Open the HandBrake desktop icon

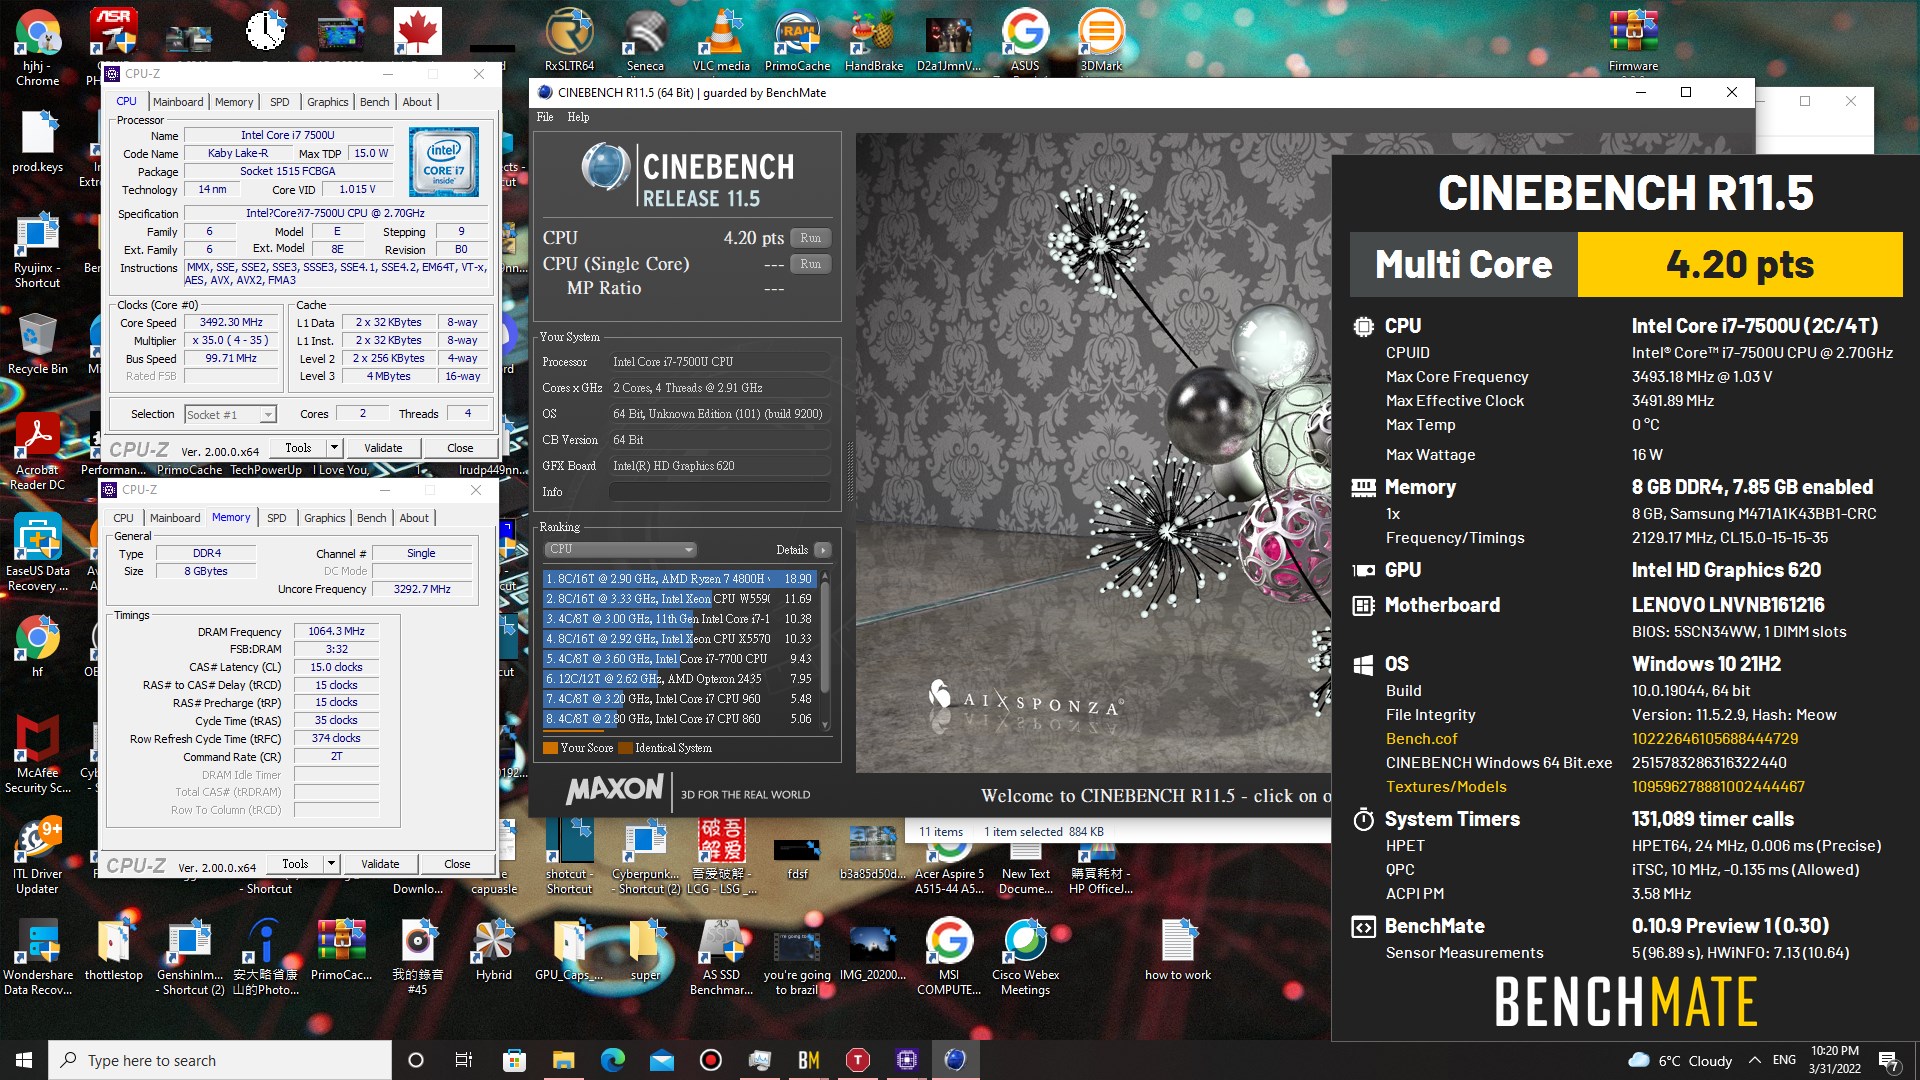pos(873,40)
